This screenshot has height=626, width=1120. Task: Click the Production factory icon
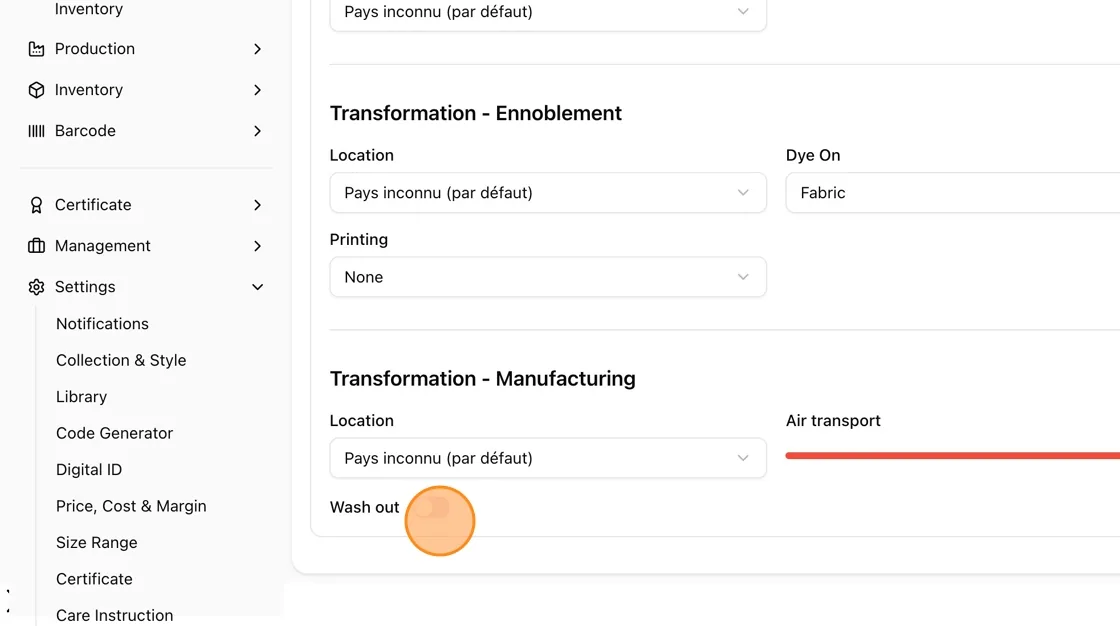36,49
